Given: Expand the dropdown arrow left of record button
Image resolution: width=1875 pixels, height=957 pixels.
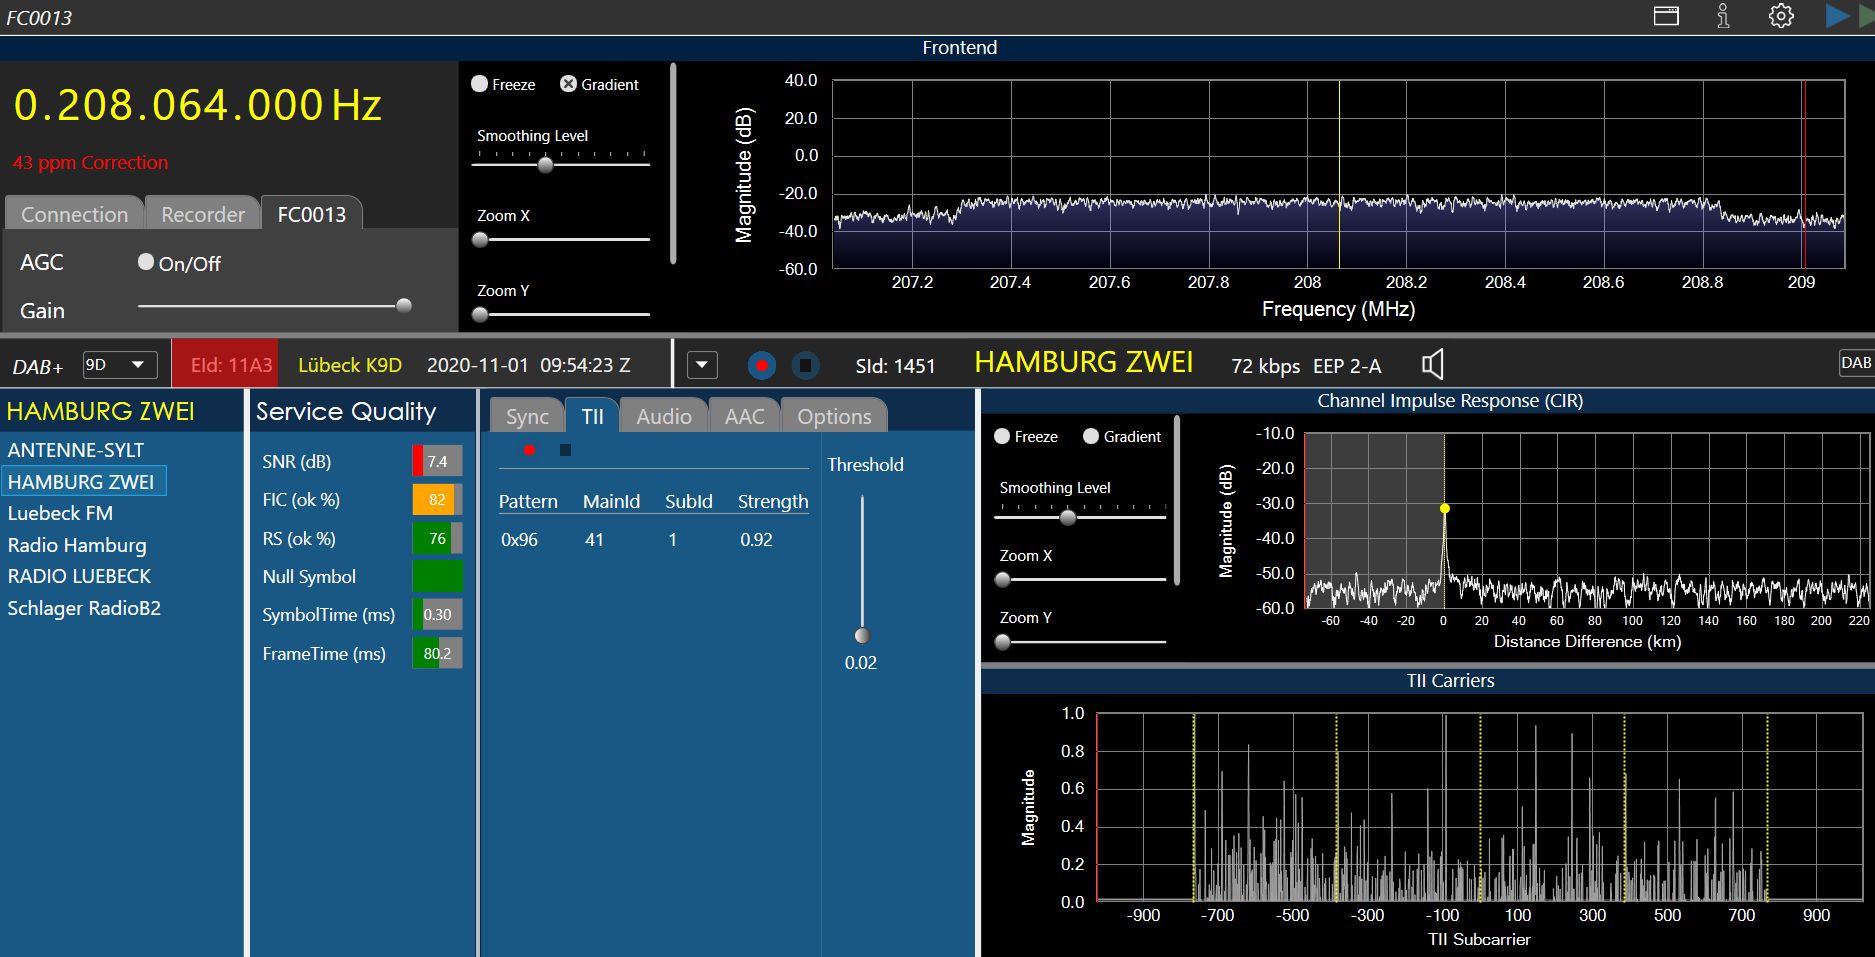Looking at the screenshot, I should (702, 365).
